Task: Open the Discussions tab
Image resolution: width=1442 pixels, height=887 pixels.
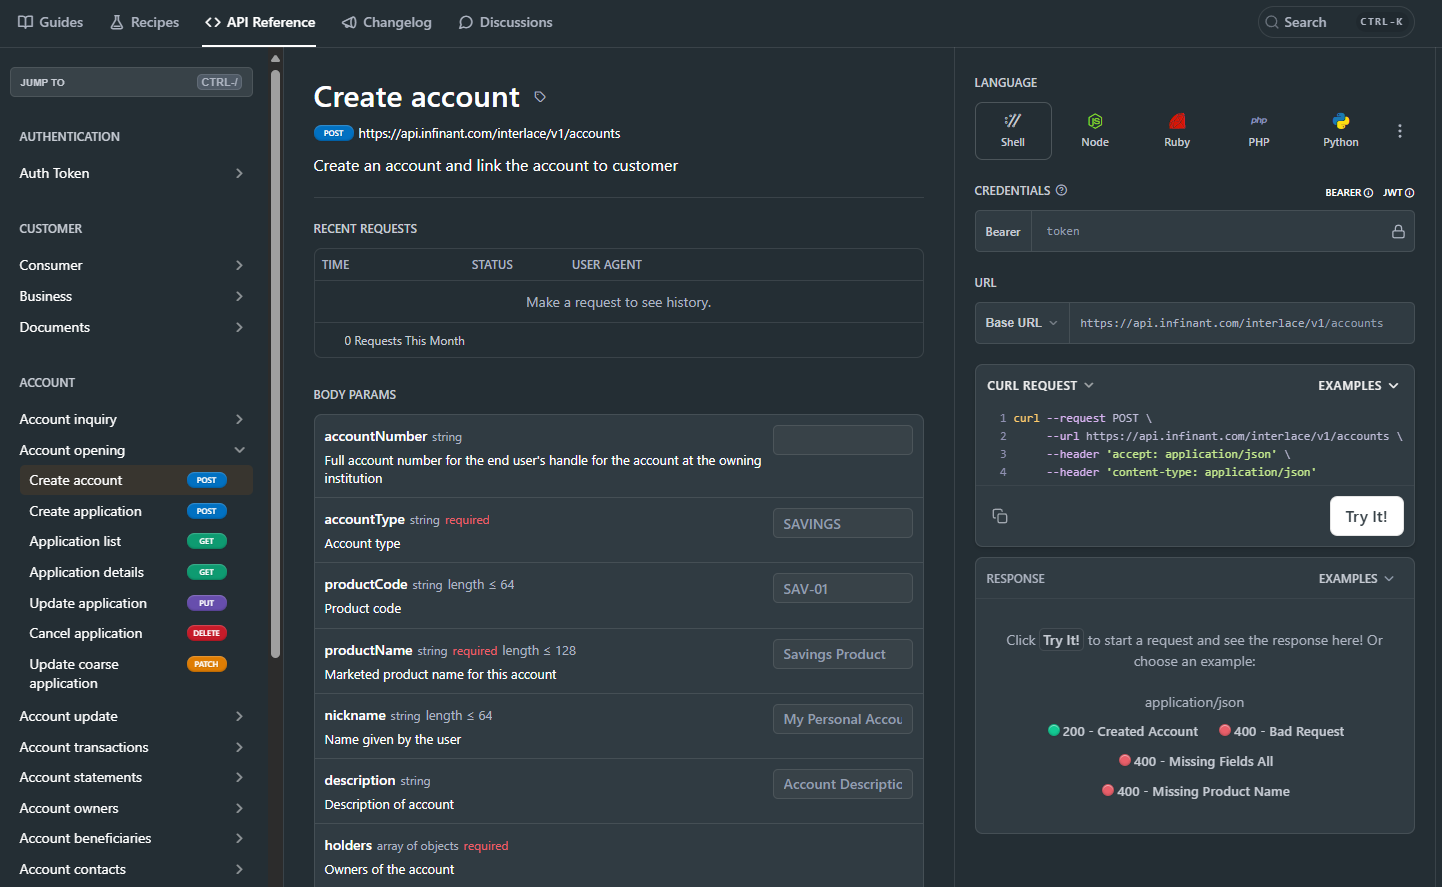Action: tap(505, 22)
